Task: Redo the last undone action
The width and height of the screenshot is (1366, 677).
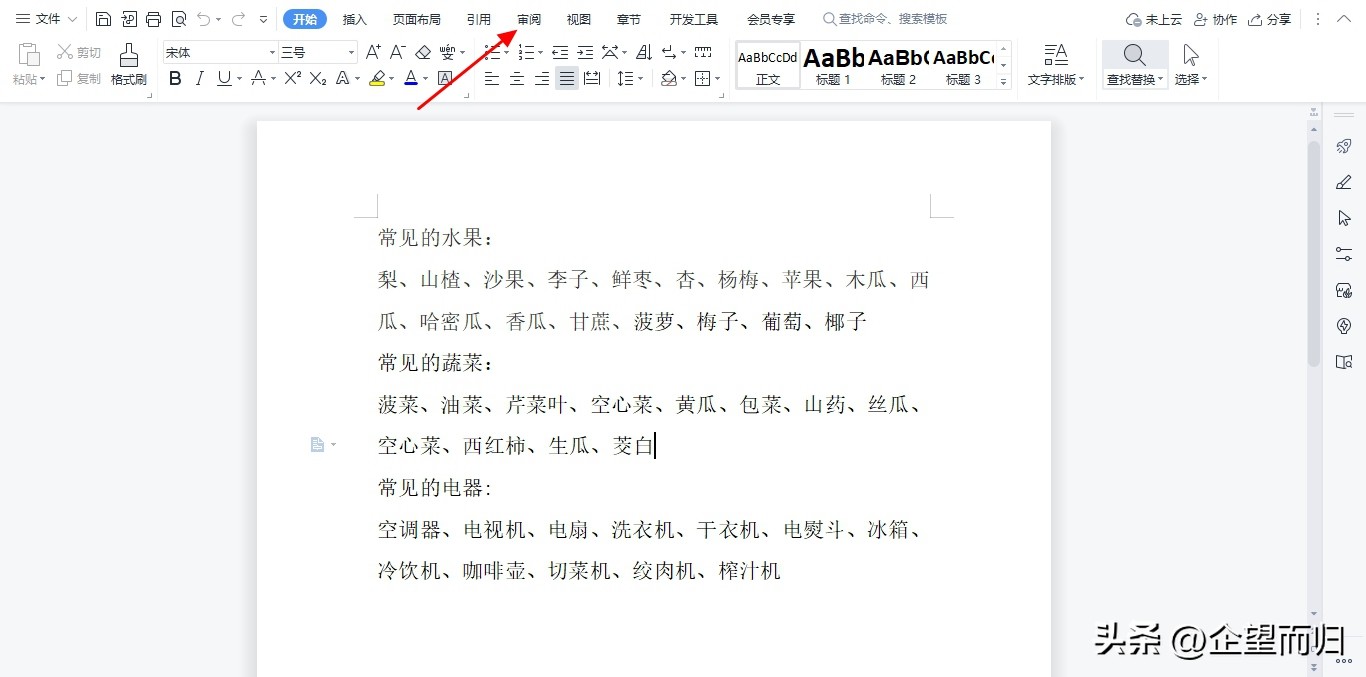Action: point(237,19)
